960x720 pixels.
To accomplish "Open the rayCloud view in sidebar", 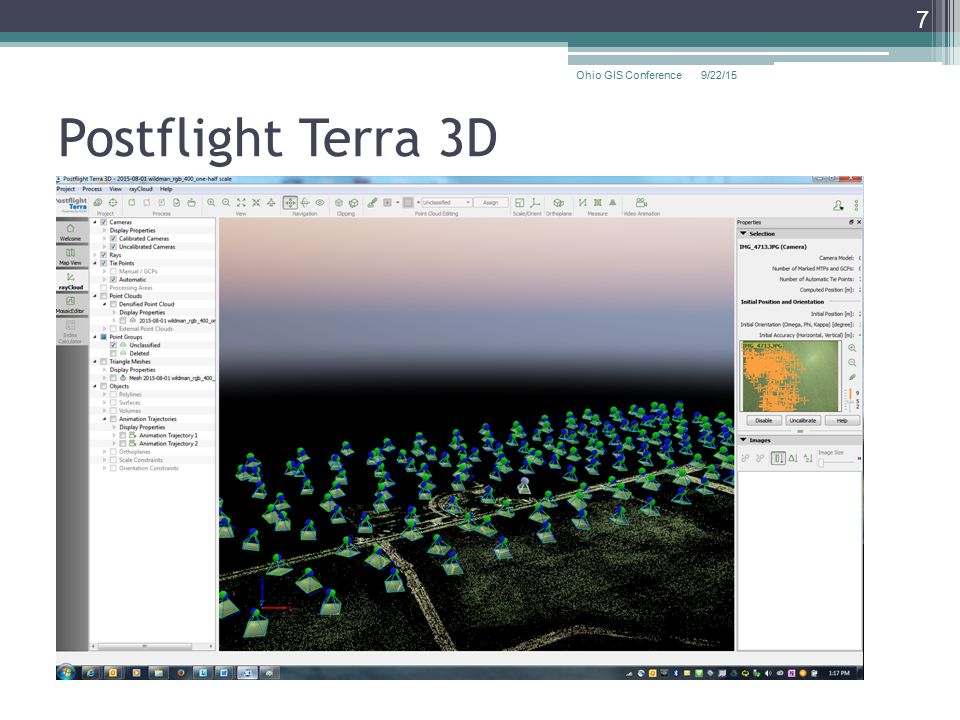I will (70, 281).
